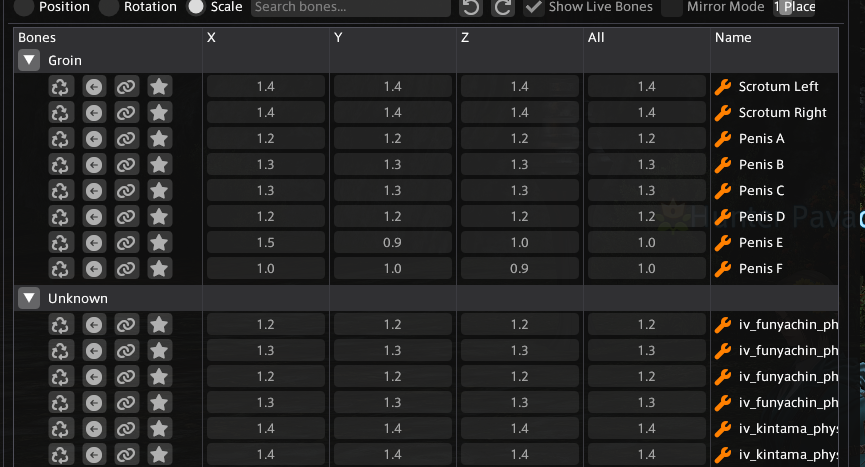Viewport: 865px width, 467px height.
Task: Click the redo arrow icon in toolbar
Action: coord(503,7)
